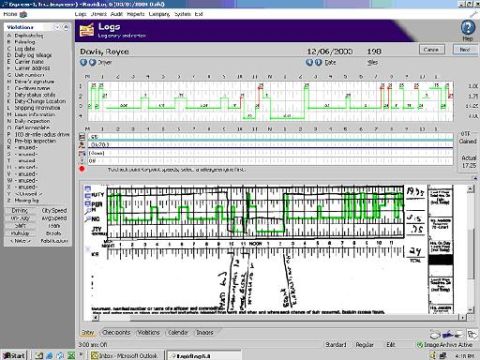The width and height of the screenshot is (480, 360).
Task: Select violation B False log
Action: coord(25,42)
